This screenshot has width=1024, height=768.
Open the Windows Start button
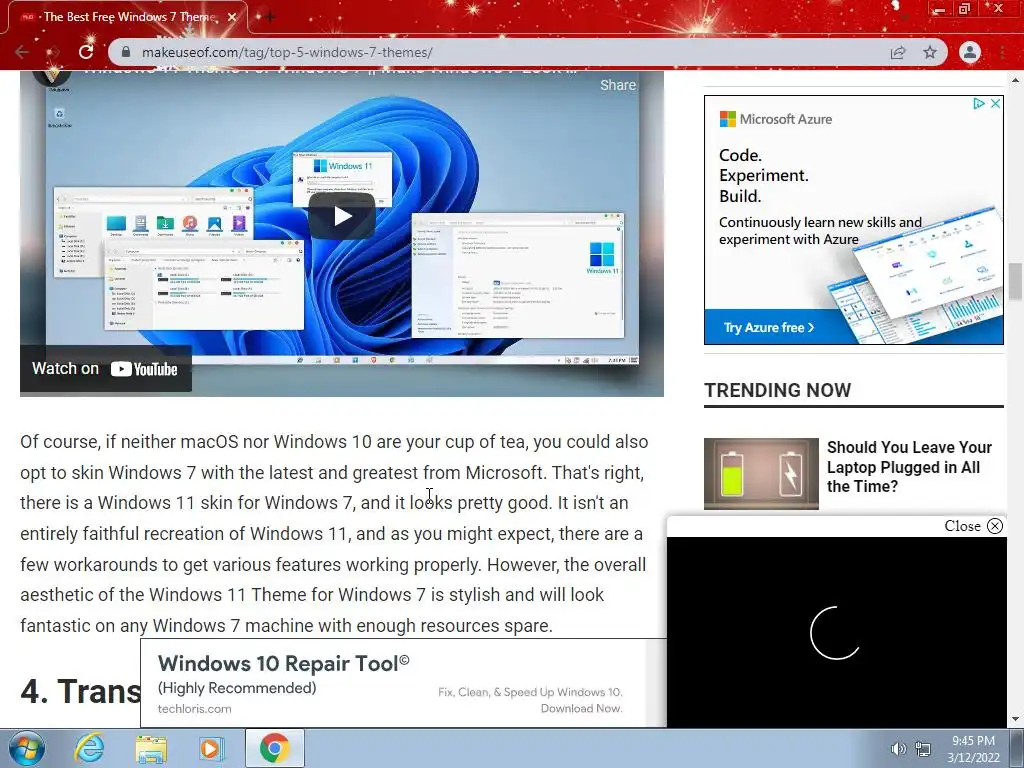(x=27, y=748)
